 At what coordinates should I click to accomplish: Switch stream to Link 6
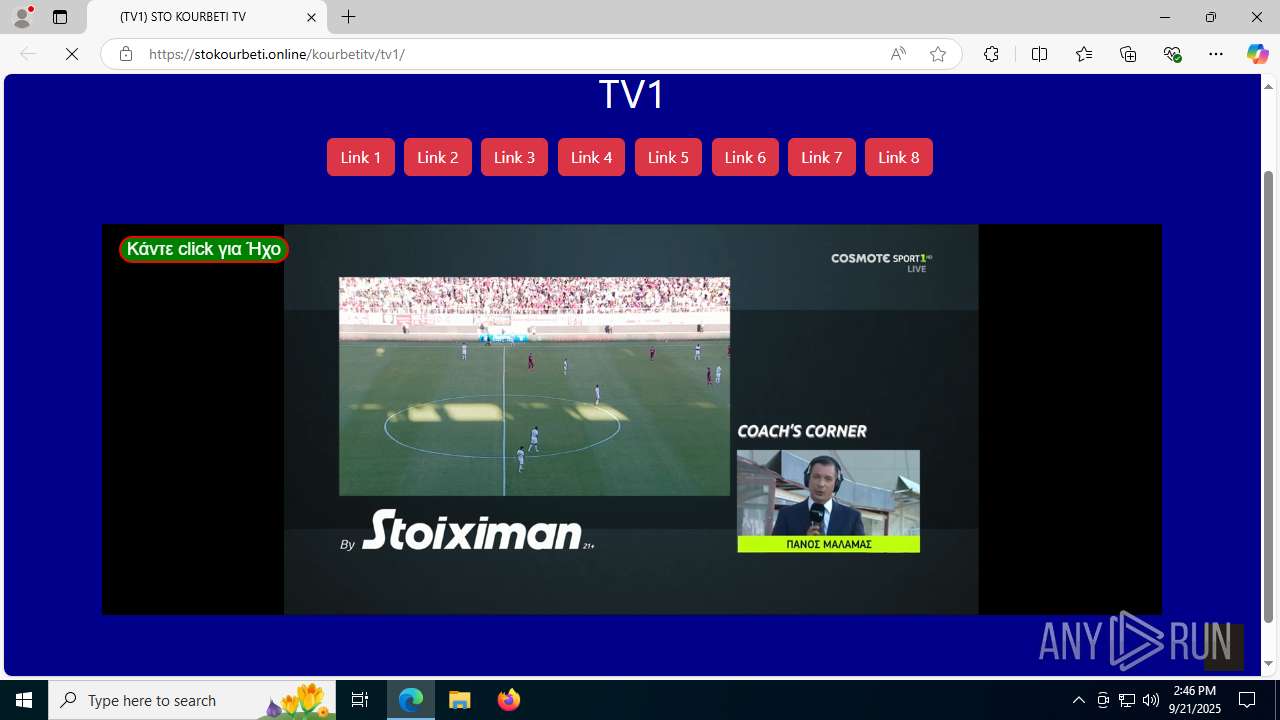click(x=745, y=157)
